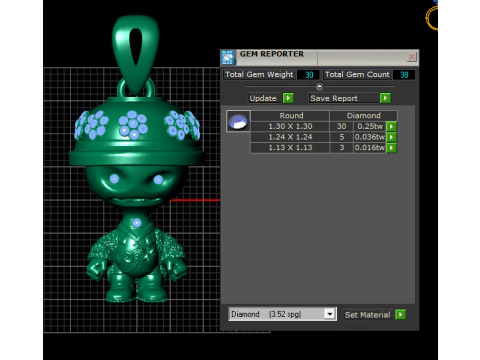Collapse panel with the round arrow handle
The height and width of the screenshot is (360, 480).
coord(319,87)
